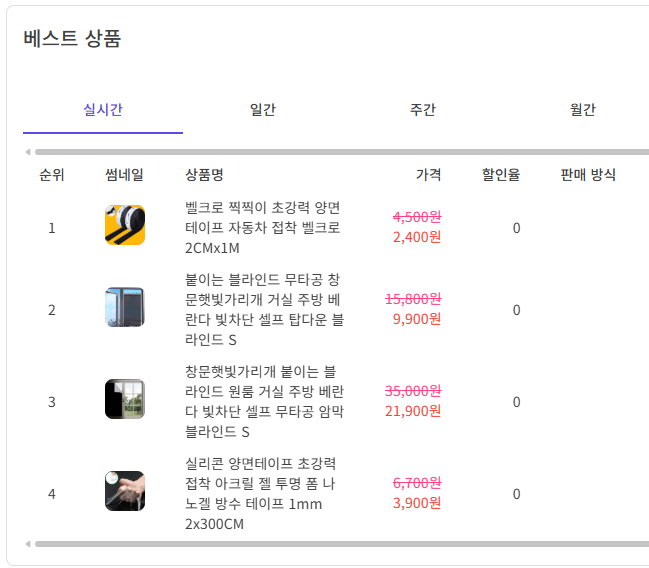The width and height of the screenshot is (649, 568).
Task: Click the 판매 방식 column header
Action: click(x=588, y=174)
